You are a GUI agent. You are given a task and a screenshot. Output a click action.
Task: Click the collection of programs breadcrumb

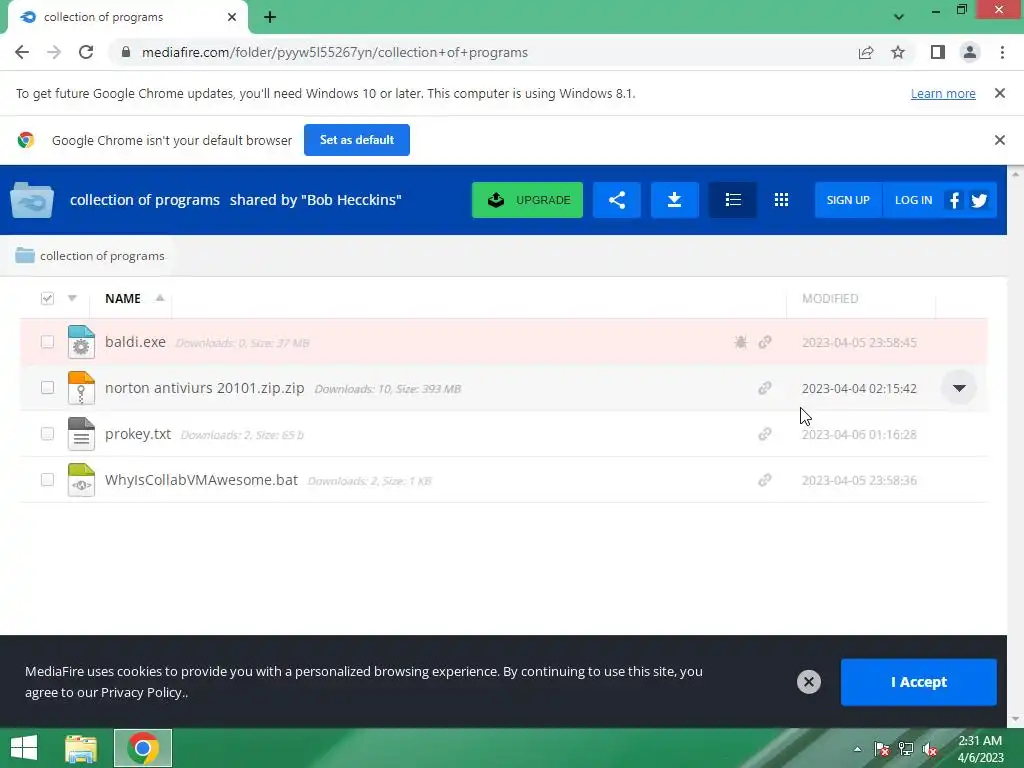(103, 256)
